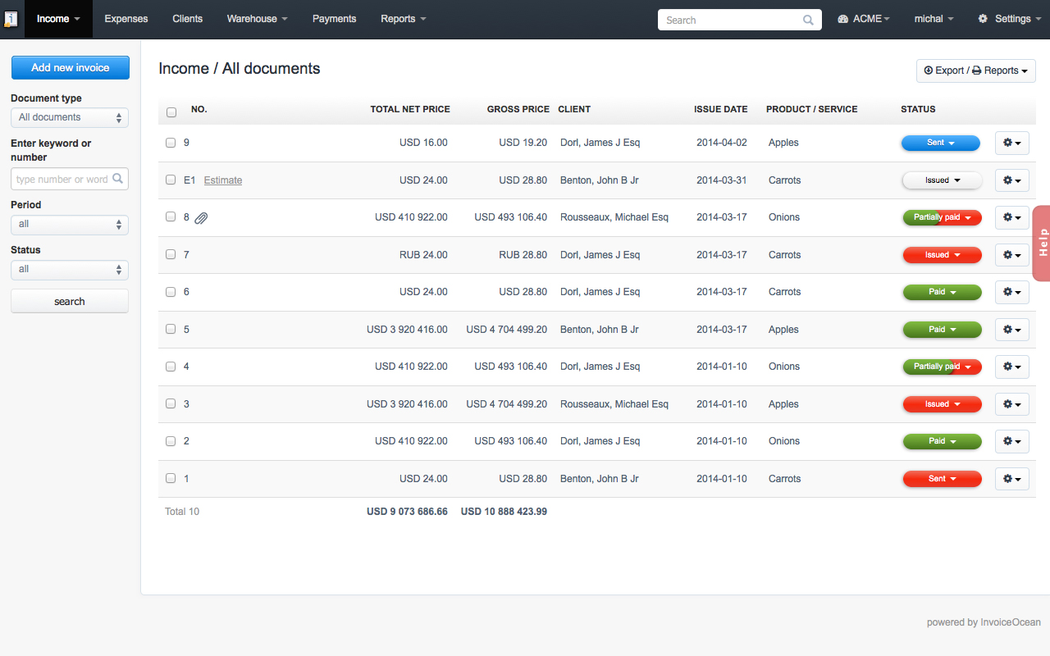Expand the Period filter dropdown
Screen dimensions: 1050x656
[x=69, y=224]
